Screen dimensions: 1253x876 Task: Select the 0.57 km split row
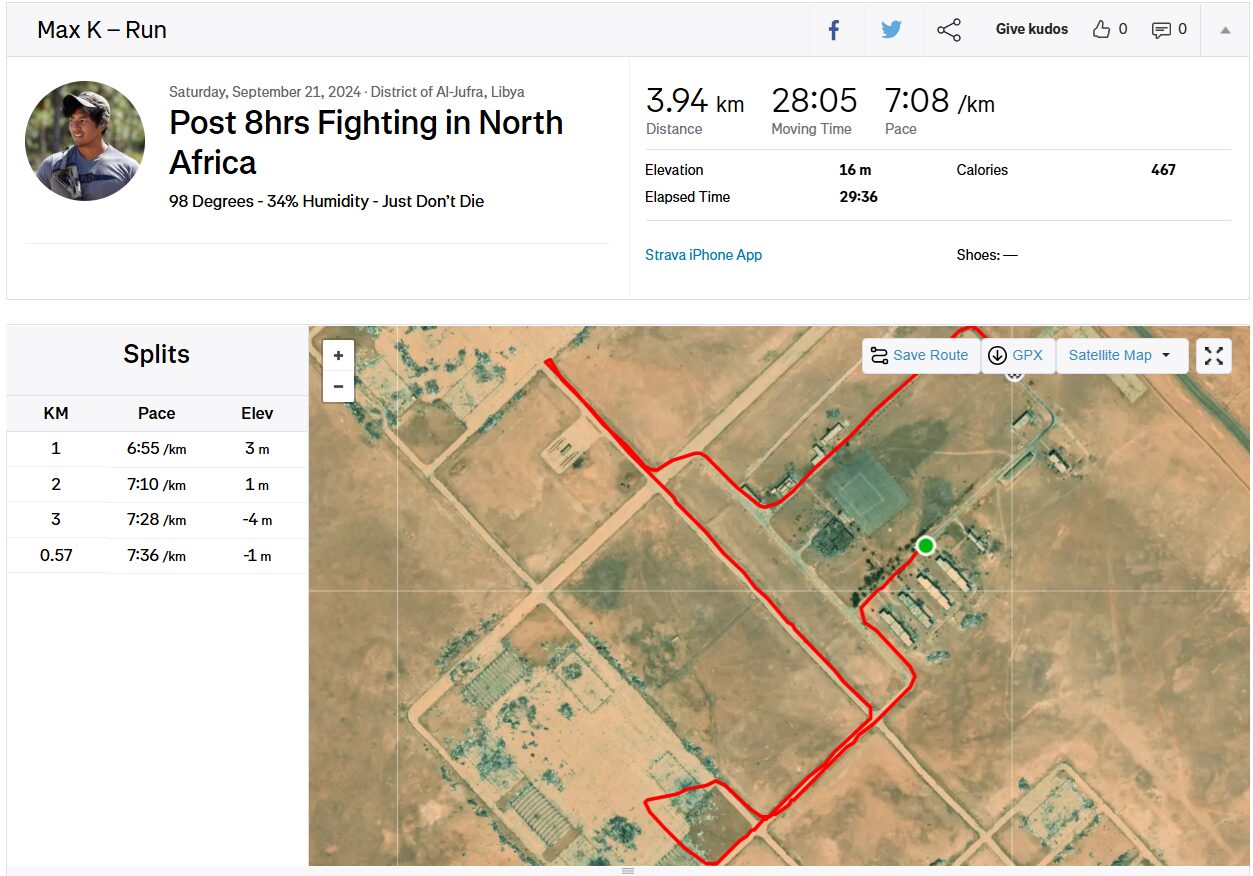(157, 555)
